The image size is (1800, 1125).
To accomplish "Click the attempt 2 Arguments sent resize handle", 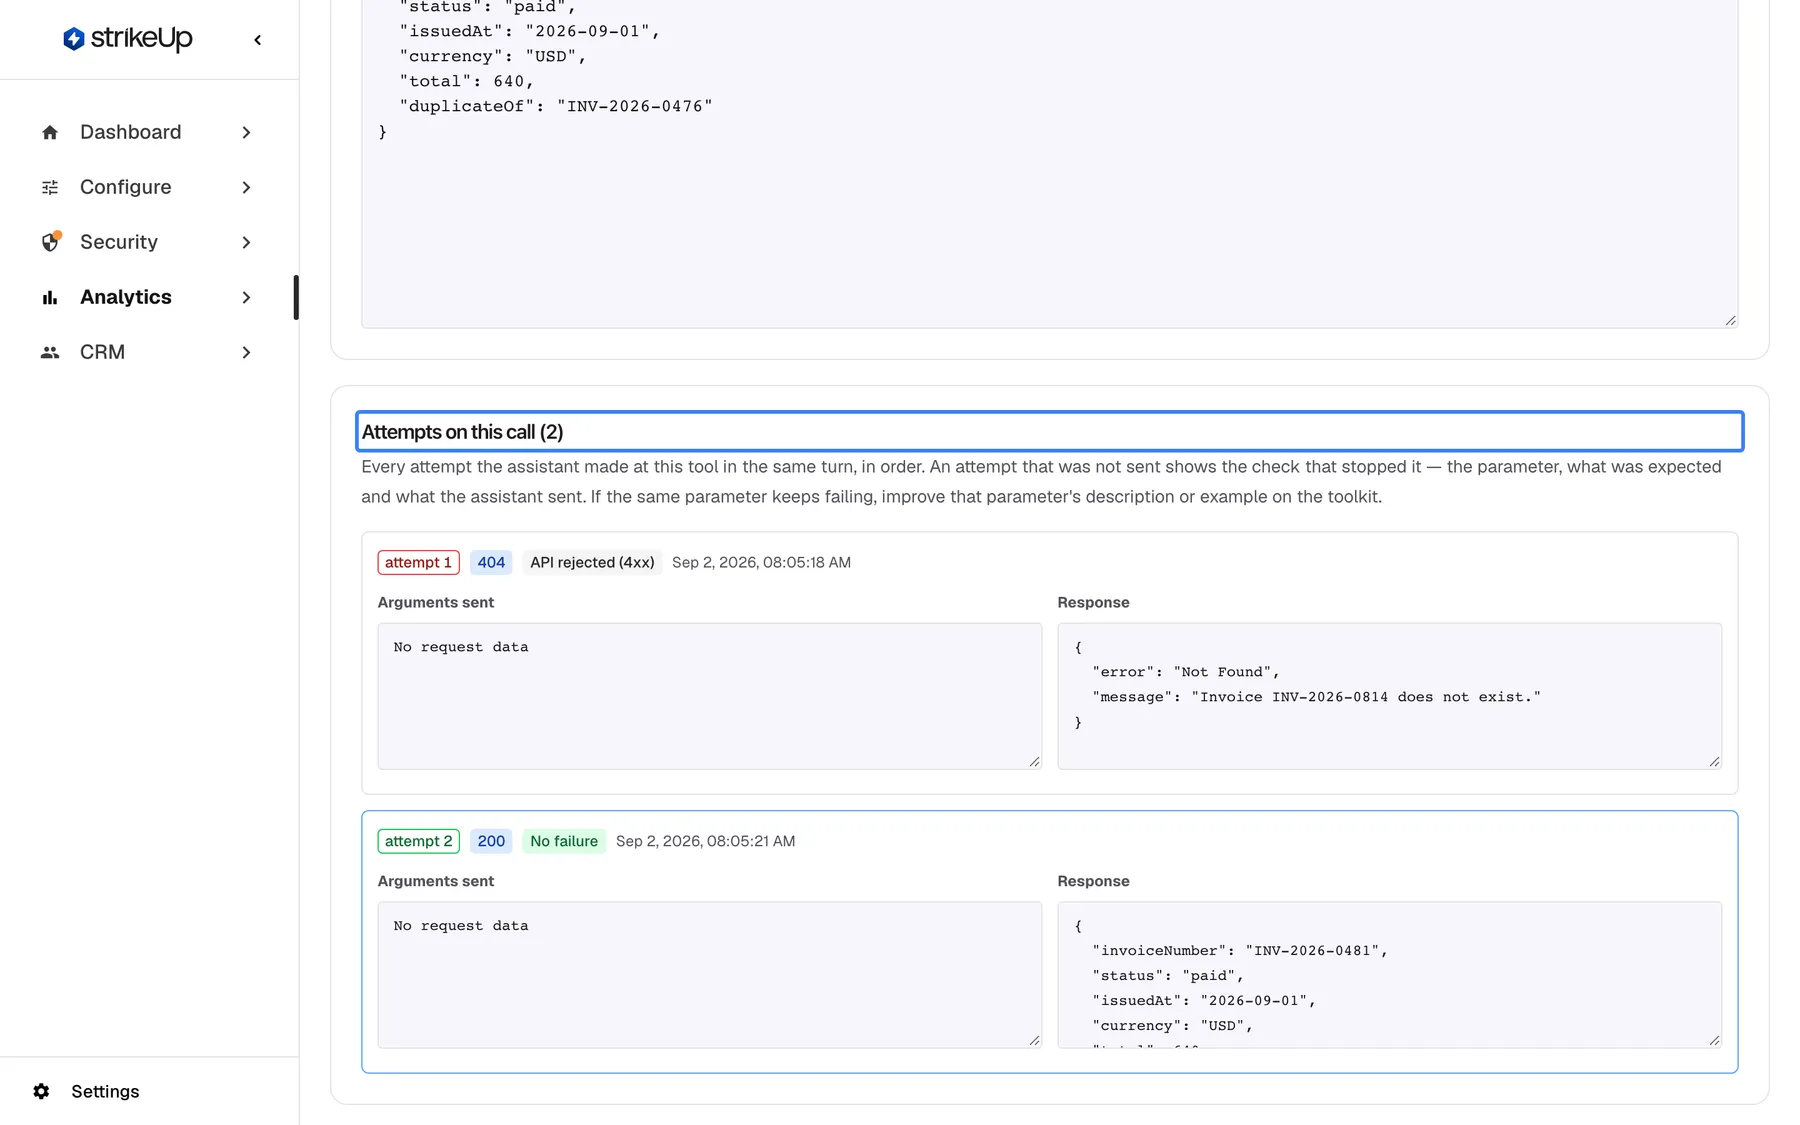I will (1035, 1041).
